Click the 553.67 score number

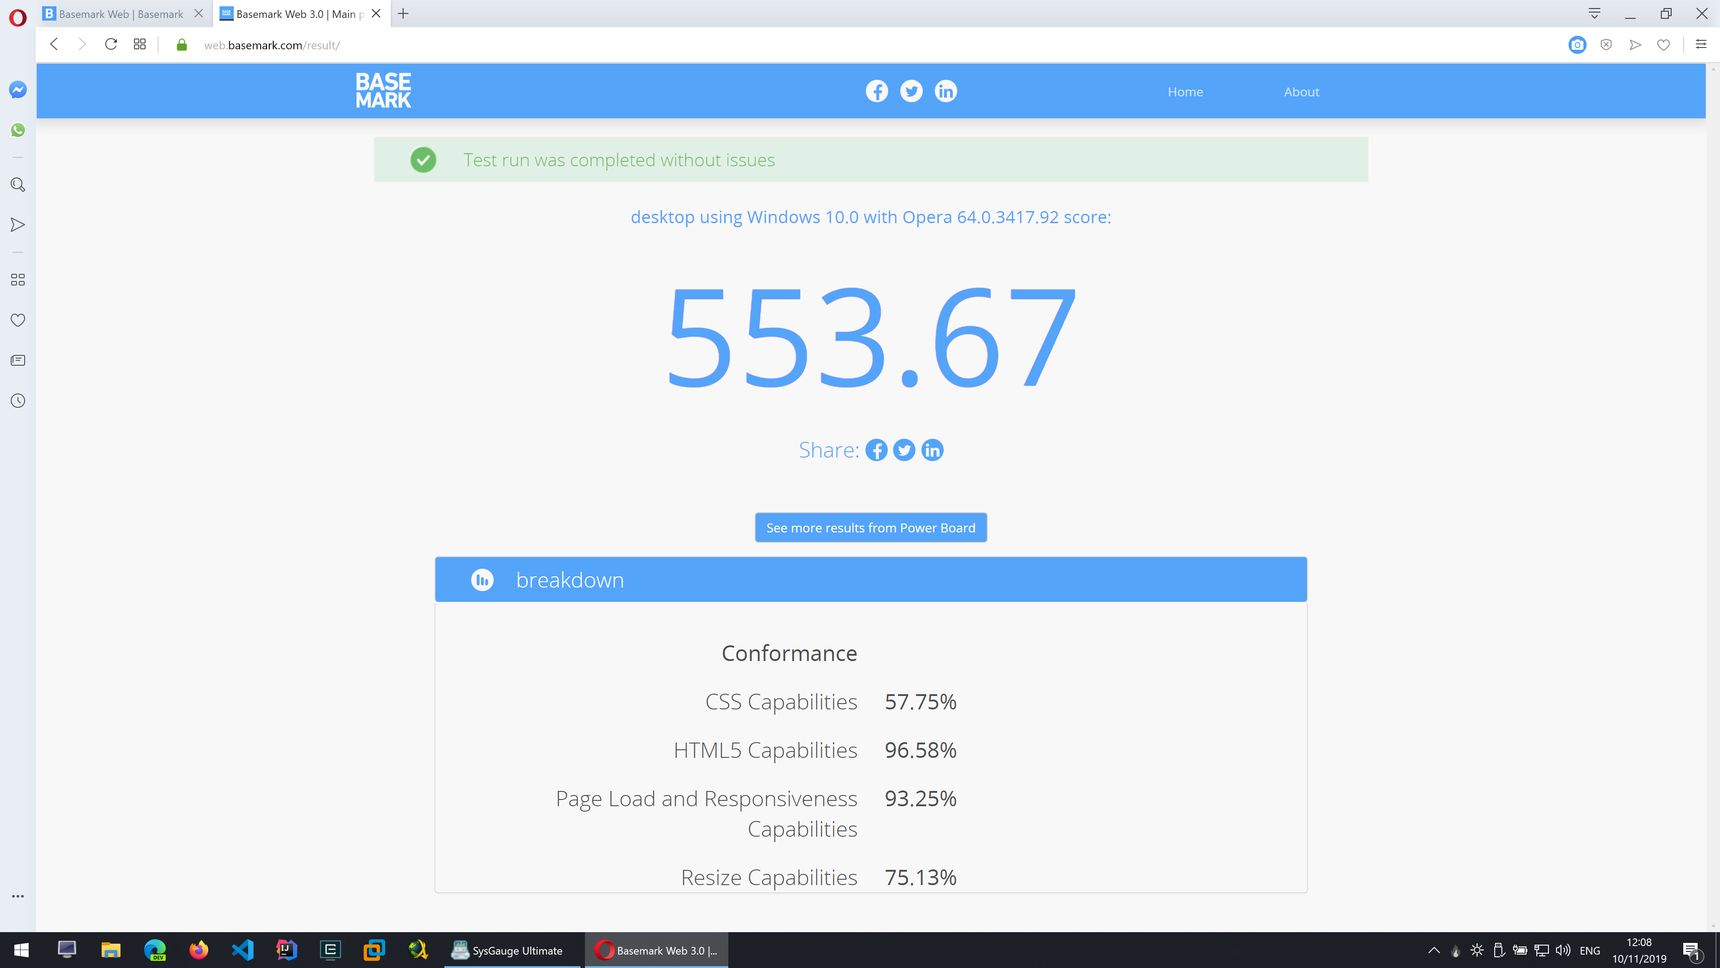871,338
